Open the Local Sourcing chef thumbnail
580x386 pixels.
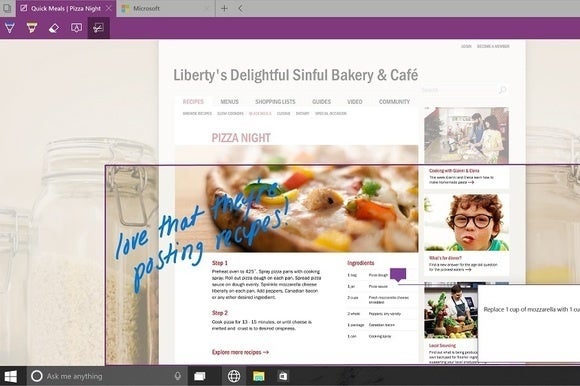pyautogui.click(x=451, y=311)
